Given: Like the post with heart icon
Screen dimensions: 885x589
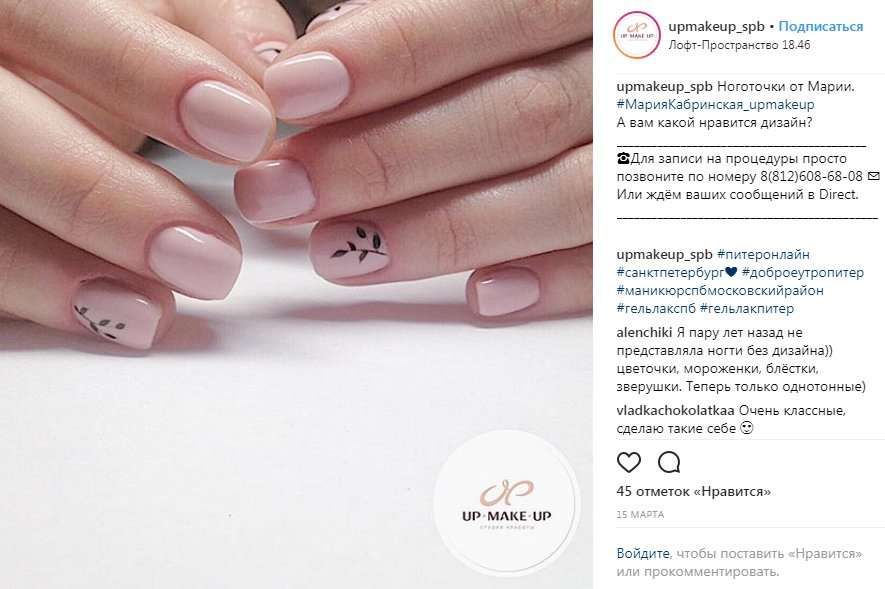Looking at the screenshot, I should click(x=629, y=463).
